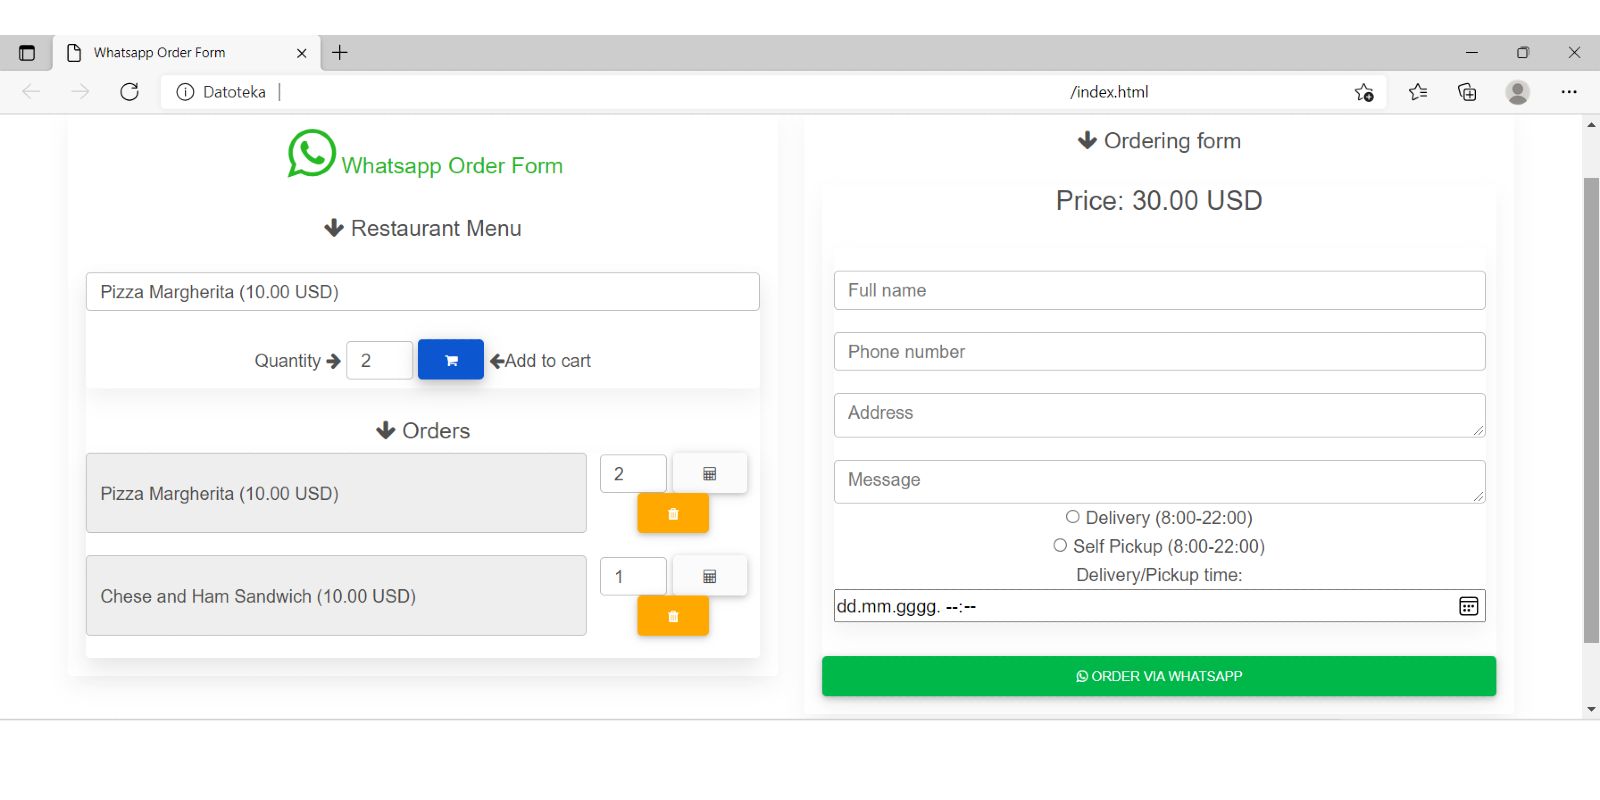Click the page vertical scrollbar
Screen dimensions: 1600x800
(x=1591, y=410)
